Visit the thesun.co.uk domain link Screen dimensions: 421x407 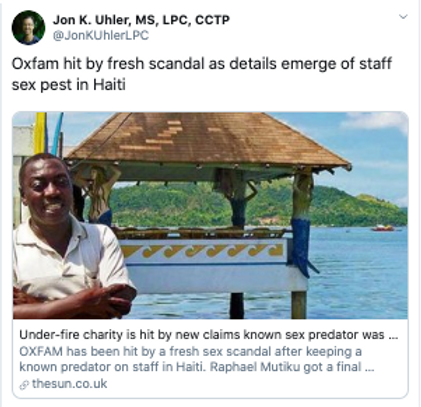click(70, 384)
